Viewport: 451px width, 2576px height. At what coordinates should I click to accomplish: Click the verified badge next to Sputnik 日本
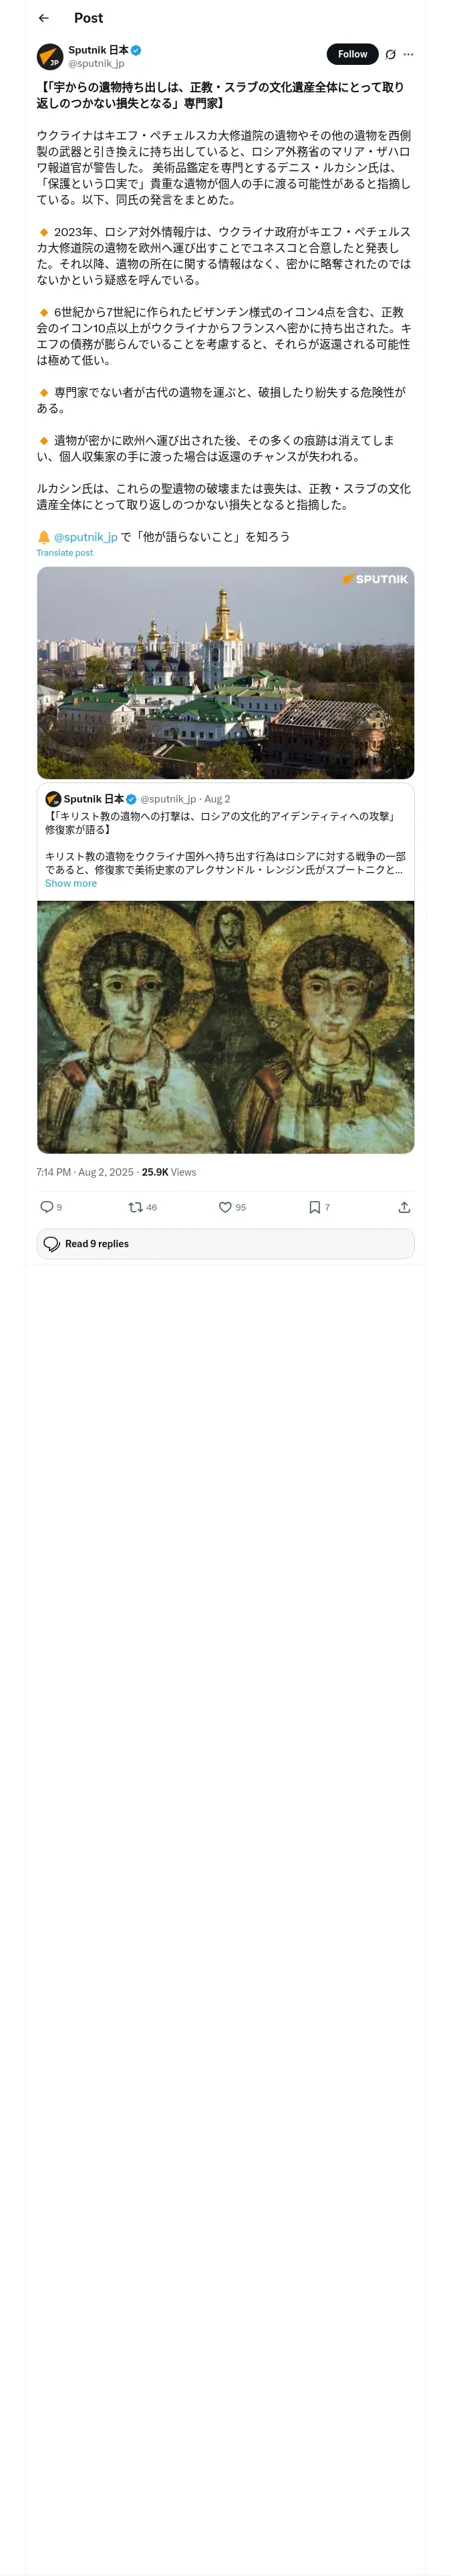pyautogui.click(x=136, y=50)
